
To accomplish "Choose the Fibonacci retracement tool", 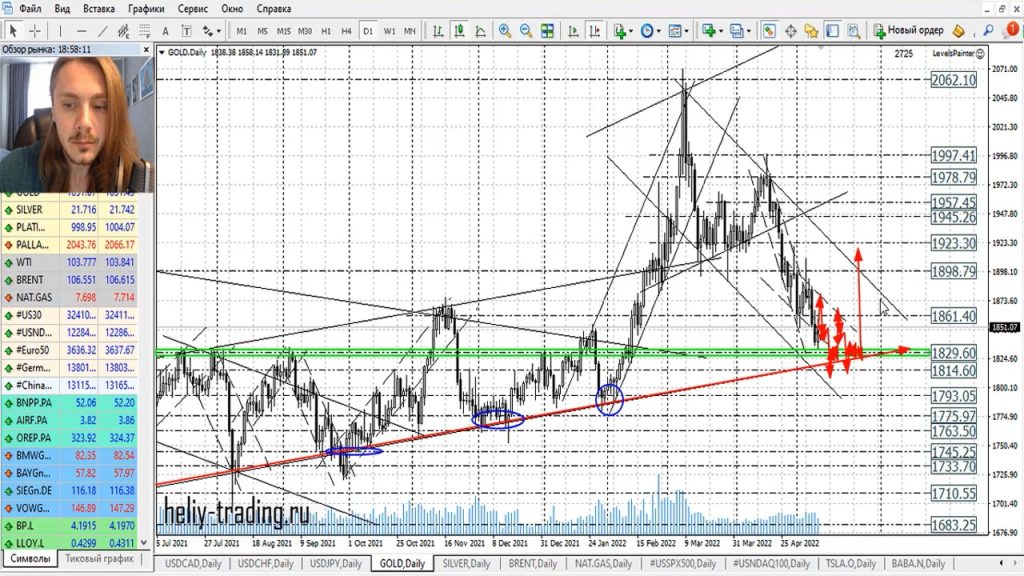I will 143,31.
